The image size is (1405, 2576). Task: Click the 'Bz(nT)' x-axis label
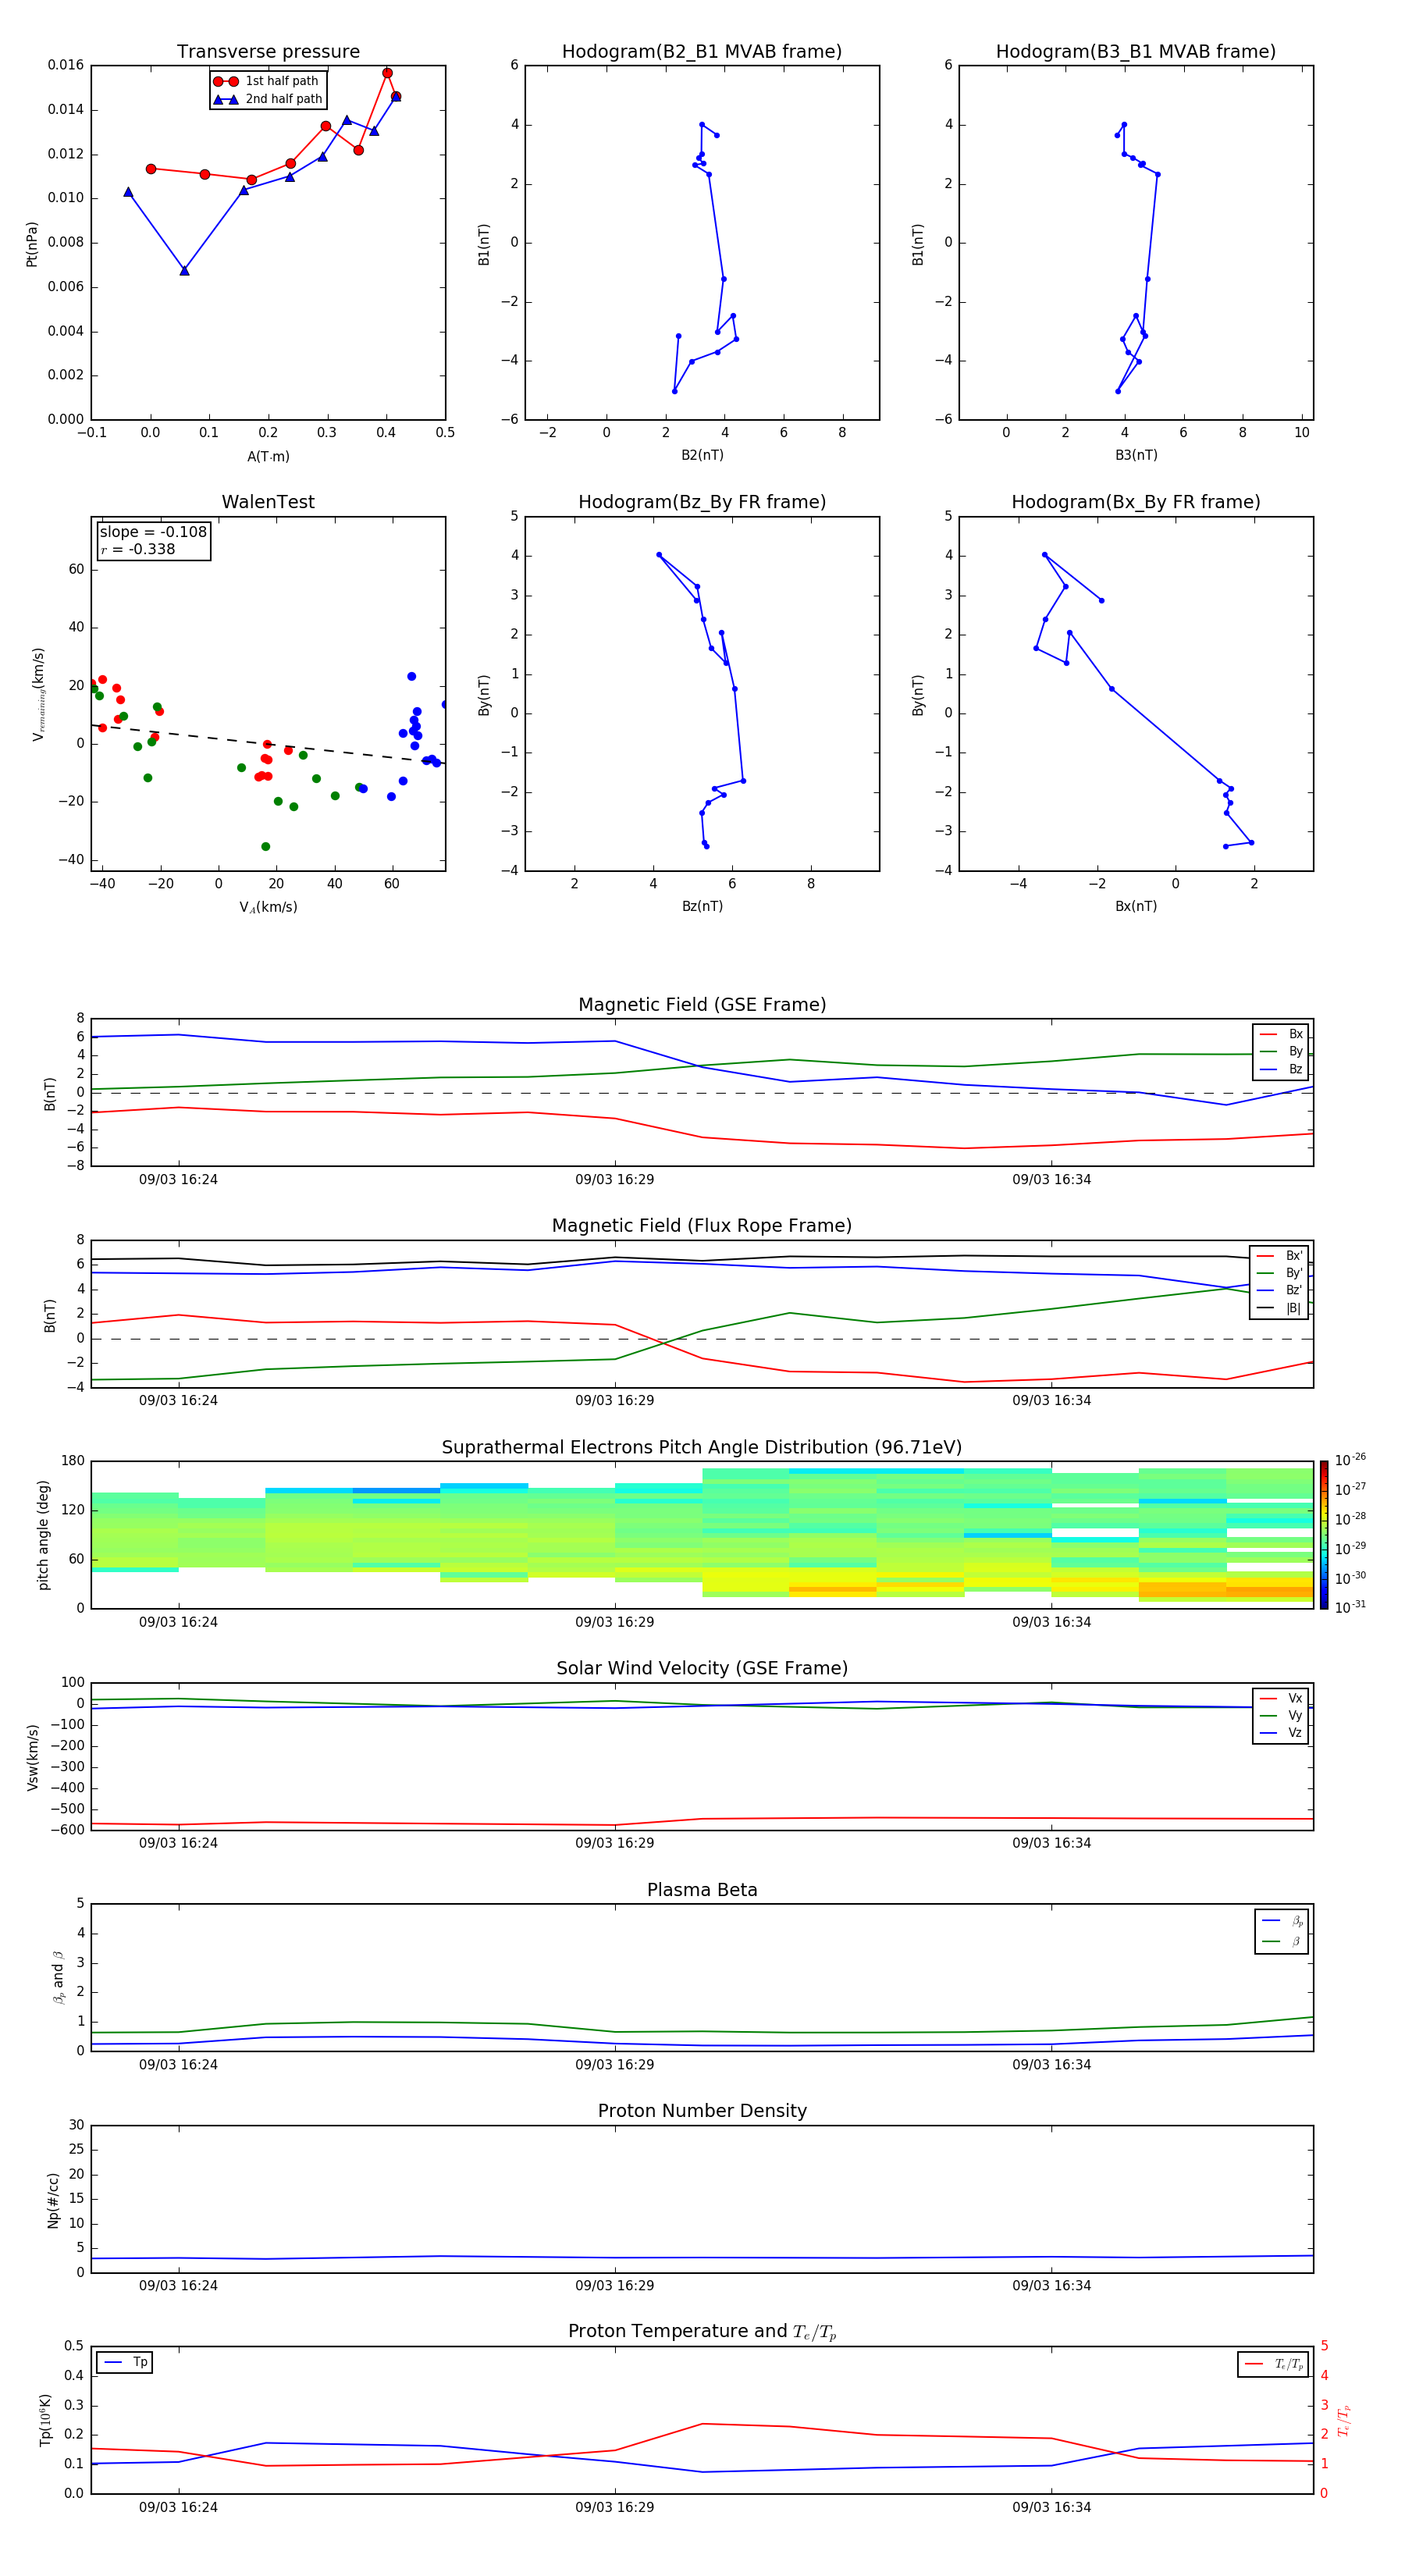tap(702, 906)
